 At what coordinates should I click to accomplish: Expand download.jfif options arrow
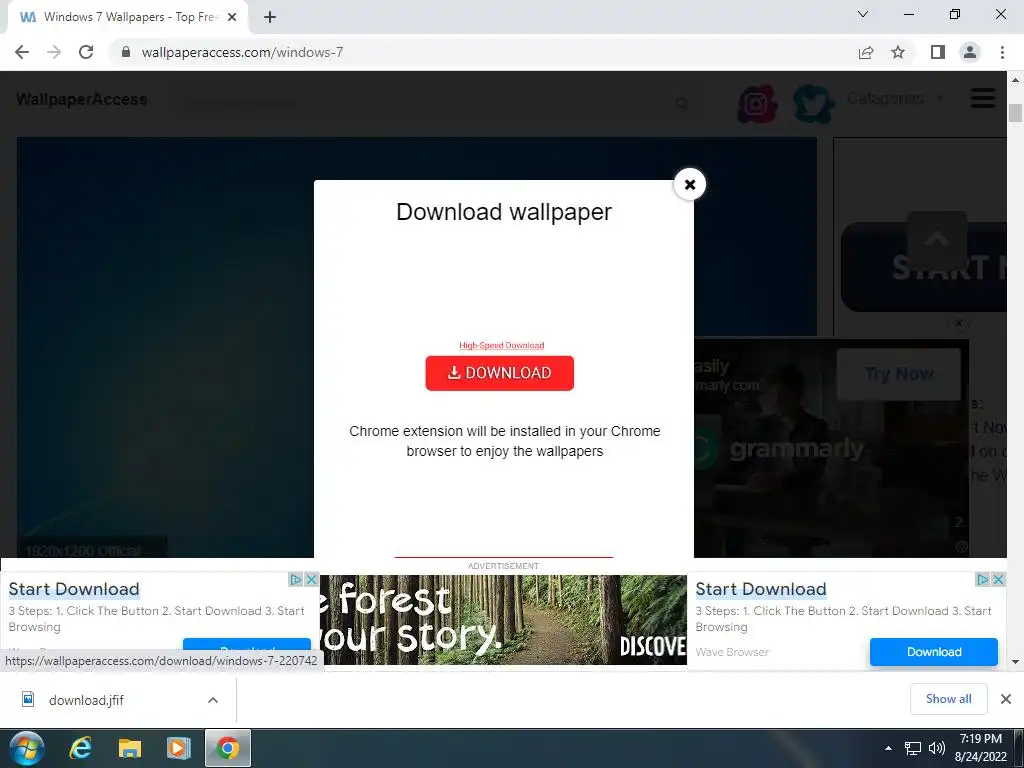[213, 700]
